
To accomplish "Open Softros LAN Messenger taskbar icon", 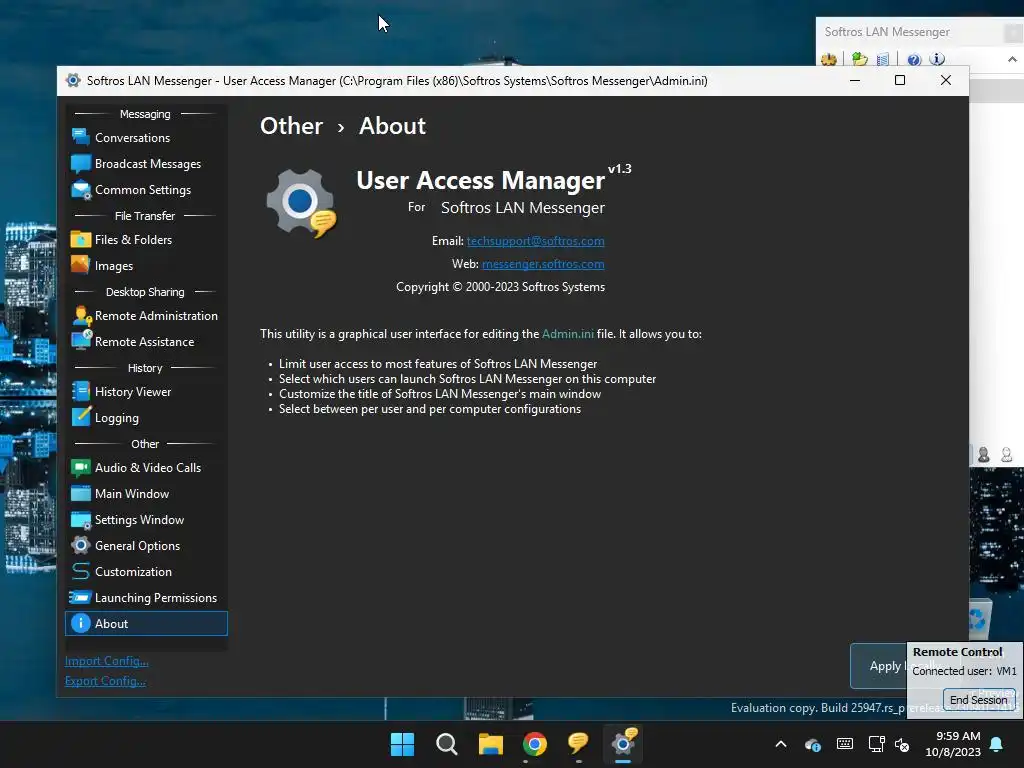I will [x=579, y=744].
